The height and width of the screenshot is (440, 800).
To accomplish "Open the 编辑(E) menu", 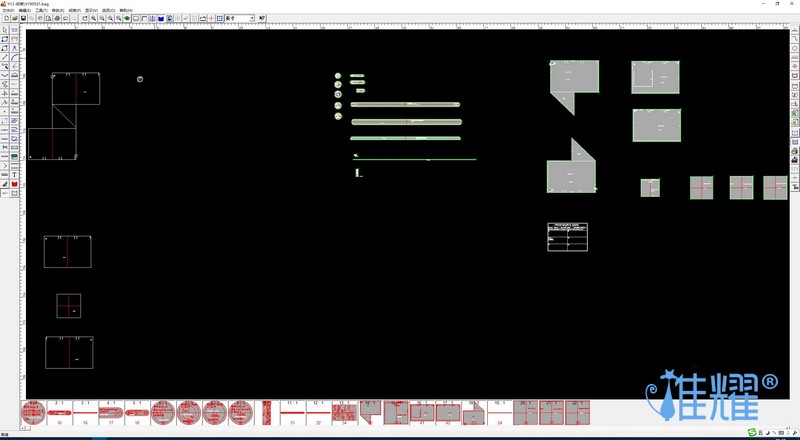I will [25, 10].
